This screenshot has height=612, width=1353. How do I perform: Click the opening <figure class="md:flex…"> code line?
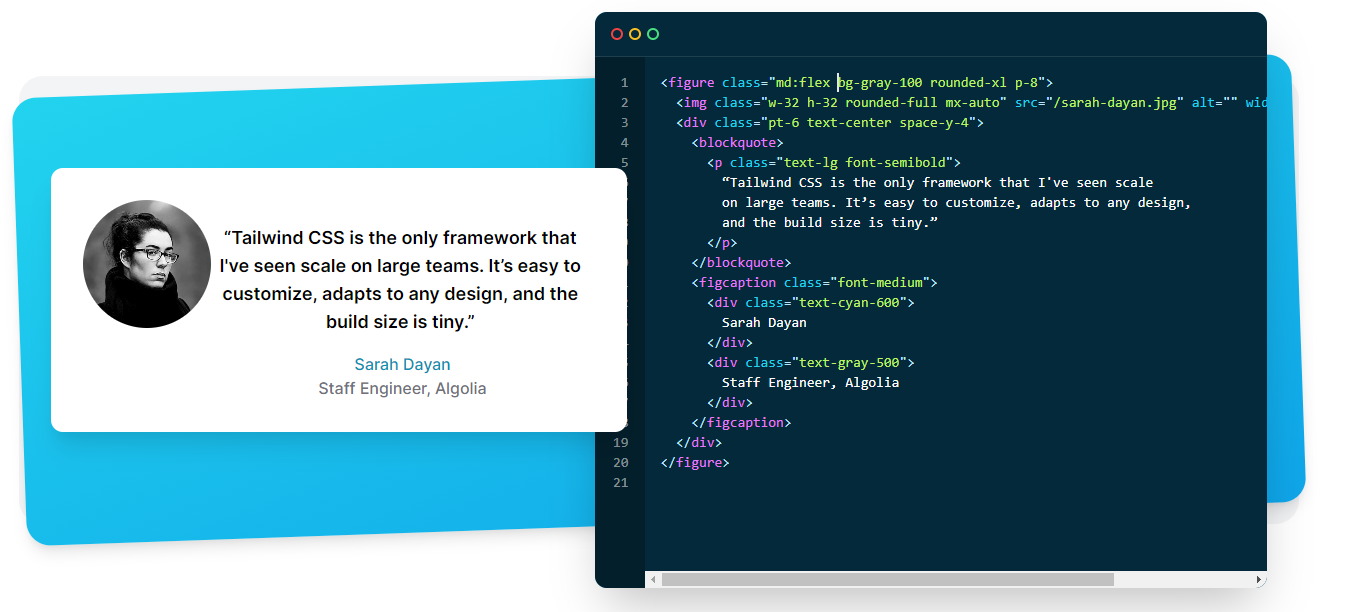pos(857,83)
